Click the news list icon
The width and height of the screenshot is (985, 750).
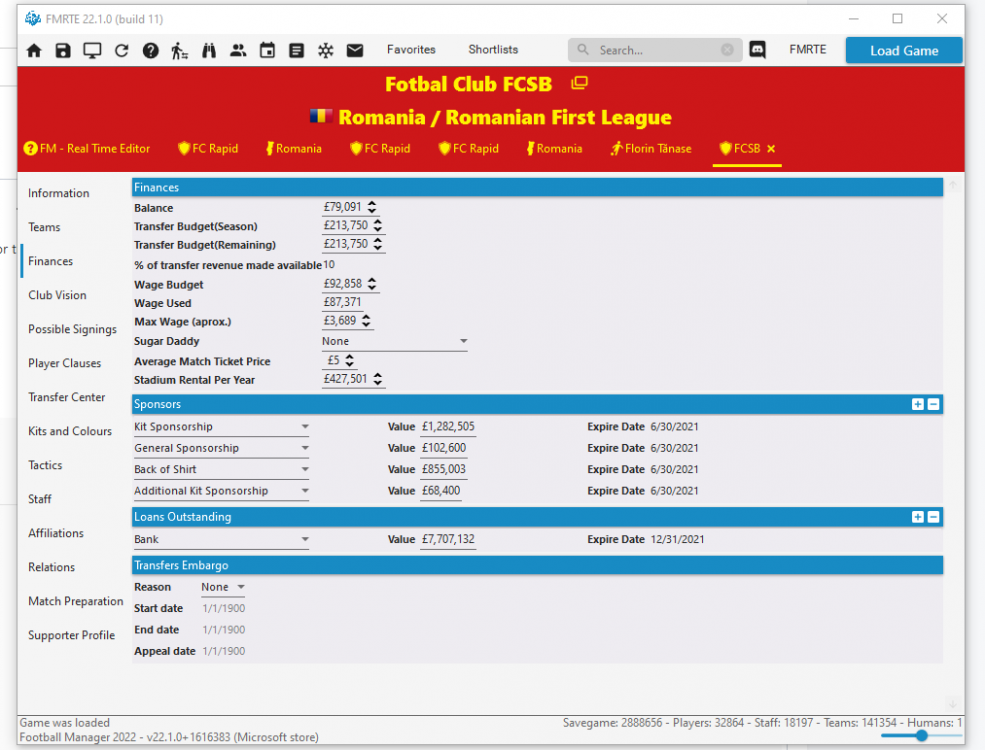297,50
